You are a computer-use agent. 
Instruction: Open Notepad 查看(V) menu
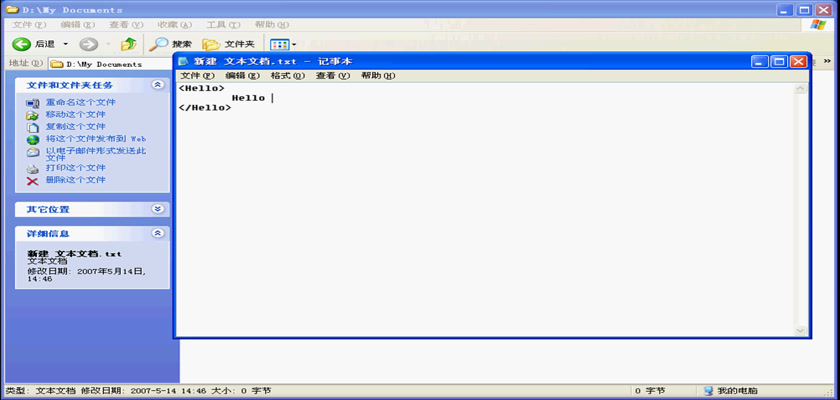333,76
